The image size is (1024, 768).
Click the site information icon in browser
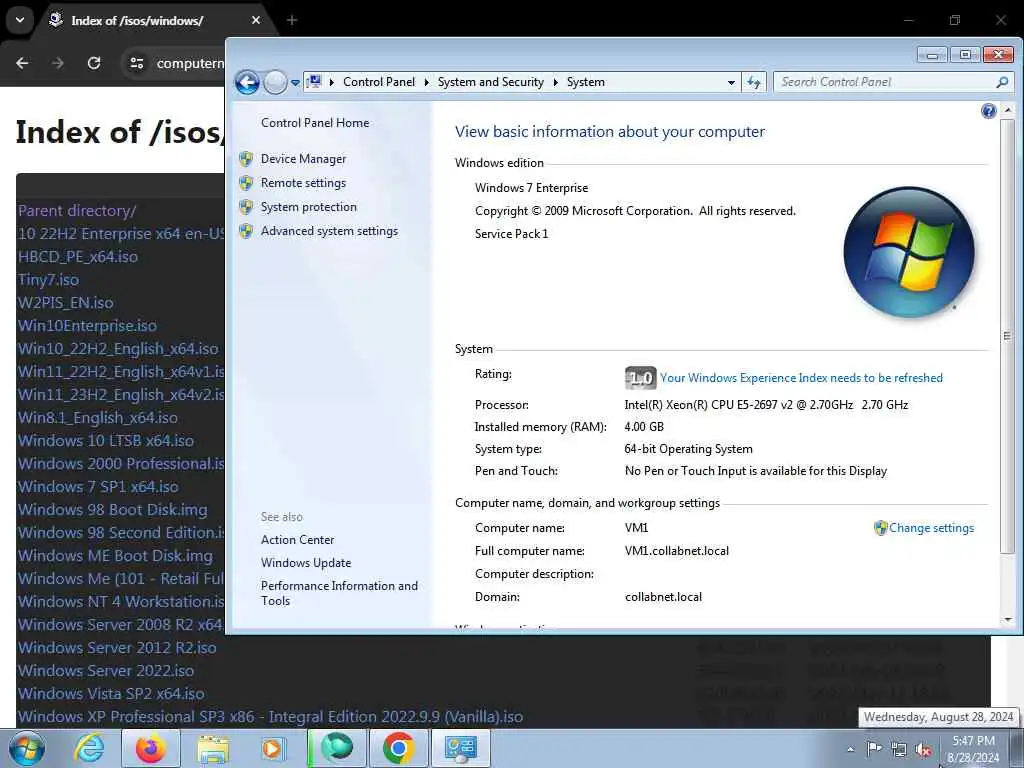point(136,63)
